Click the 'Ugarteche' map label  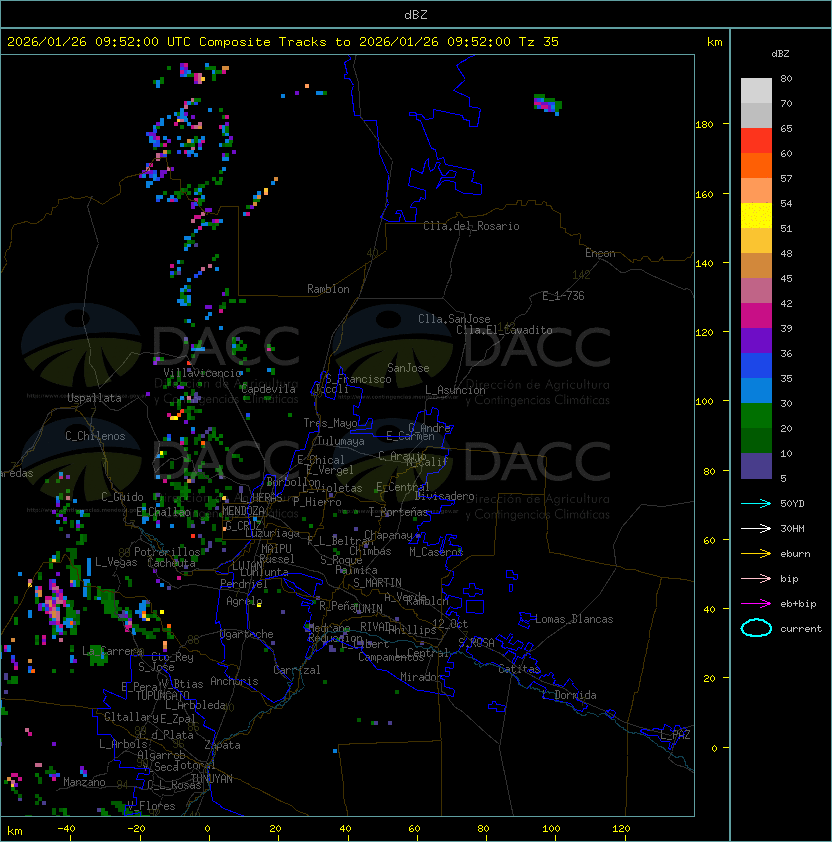(247, 635)
